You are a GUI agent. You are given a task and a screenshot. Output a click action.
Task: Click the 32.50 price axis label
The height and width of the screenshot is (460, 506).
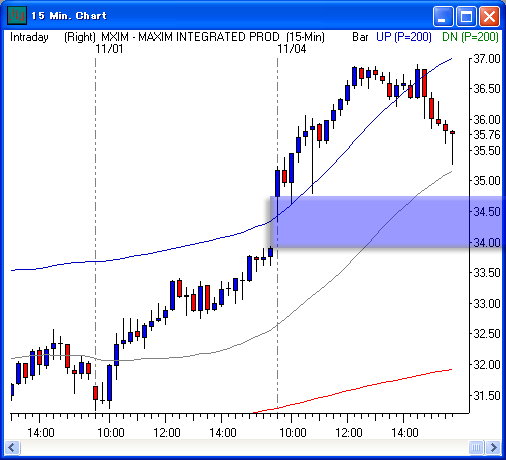(487, 334)
